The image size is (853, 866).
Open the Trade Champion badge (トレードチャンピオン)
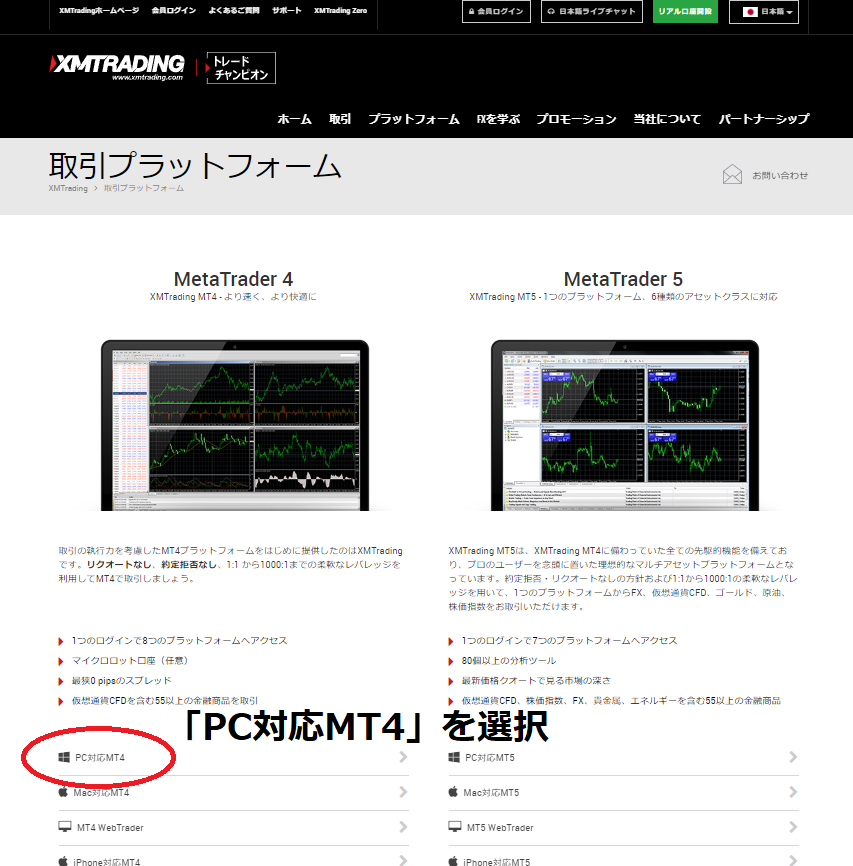pyautogui.click(x=241, y=68)
